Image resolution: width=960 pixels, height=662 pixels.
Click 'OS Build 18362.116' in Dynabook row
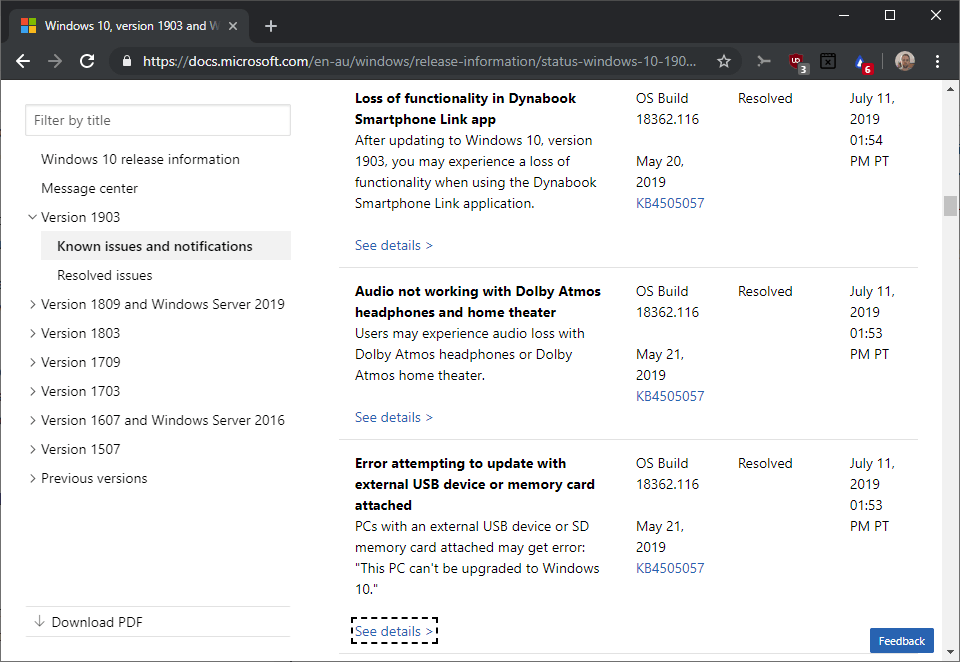[x=667, y=109]
